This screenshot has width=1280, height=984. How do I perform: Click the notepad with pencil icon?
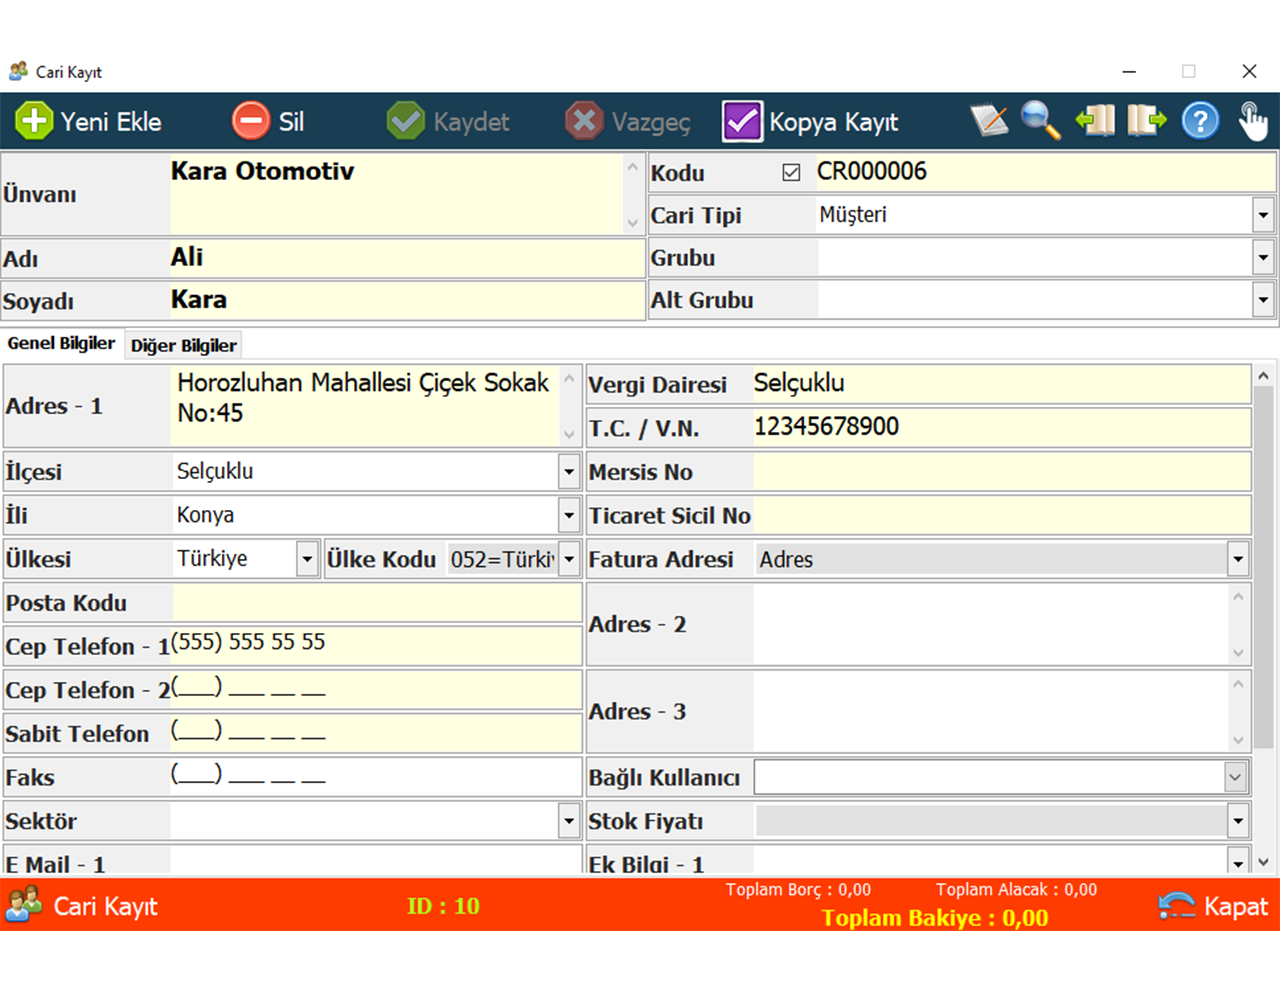coord(989,121)
